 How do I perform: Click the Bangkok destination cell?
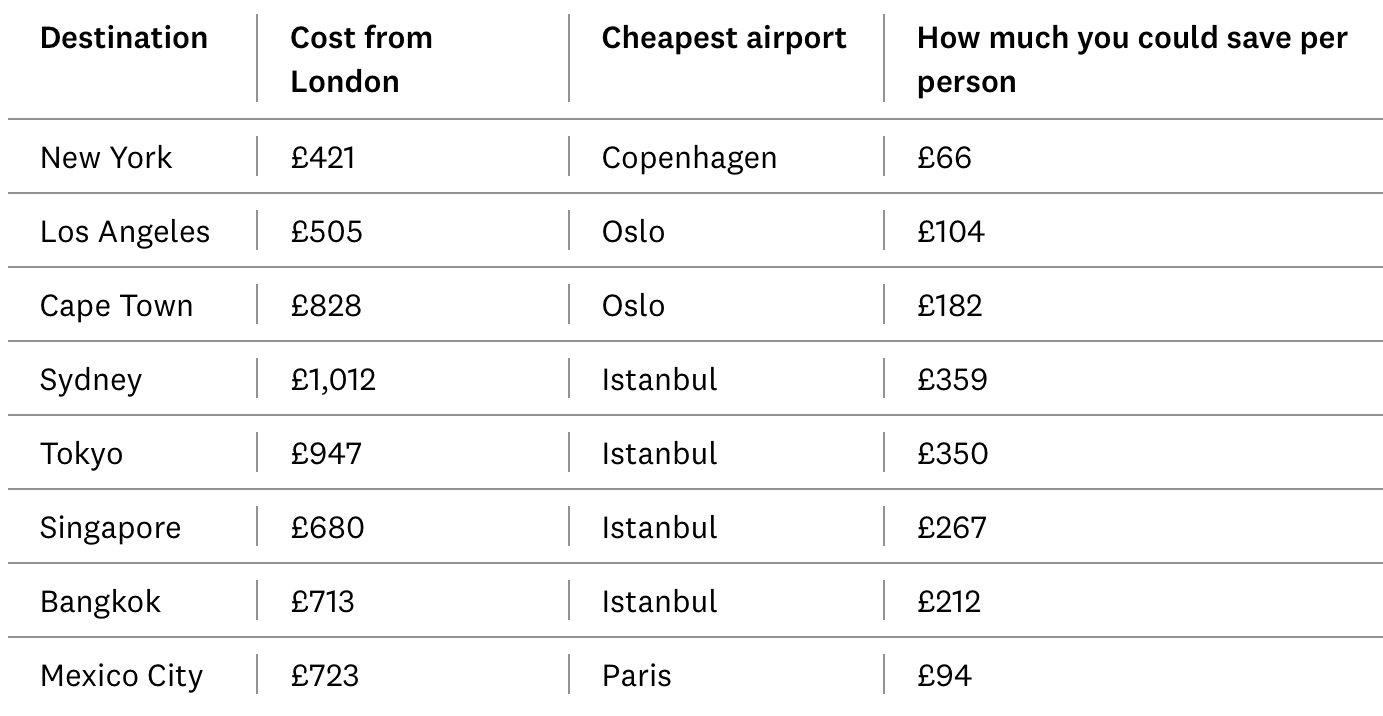(100, 601)
